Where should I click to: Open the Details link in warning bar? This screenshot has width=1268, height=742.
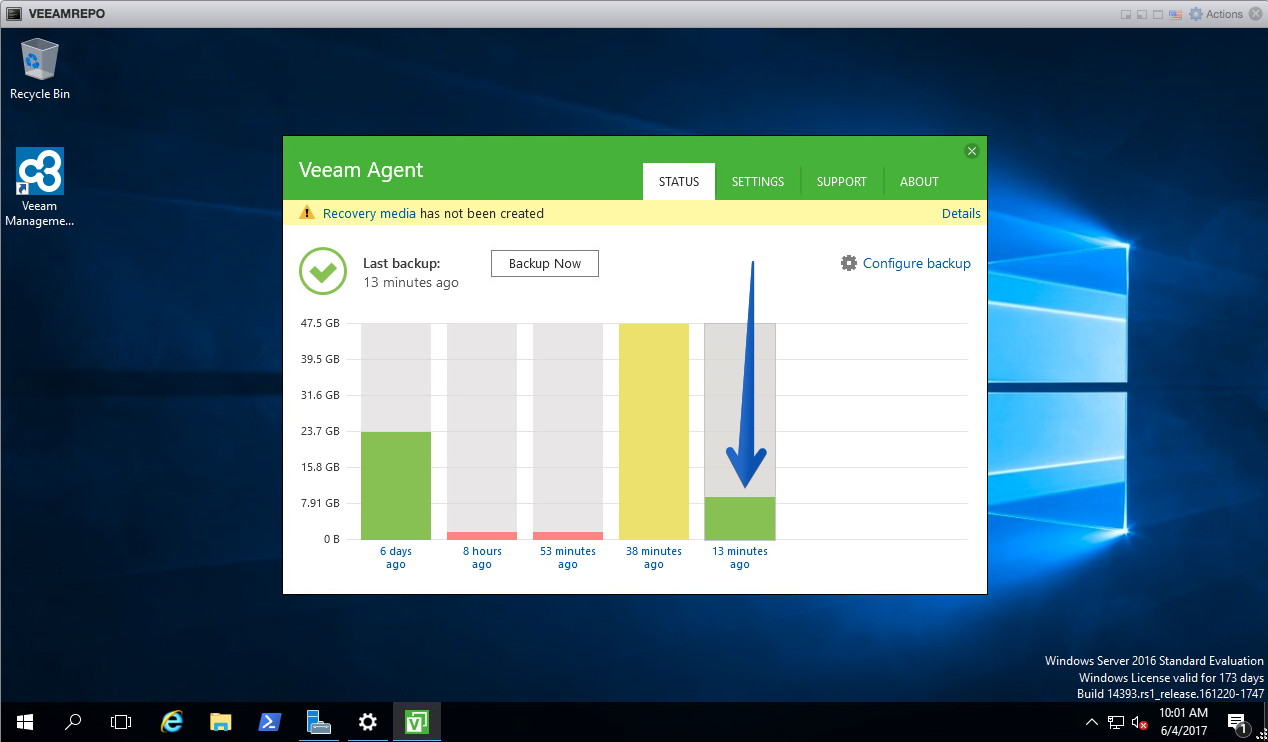click(961, 213)
